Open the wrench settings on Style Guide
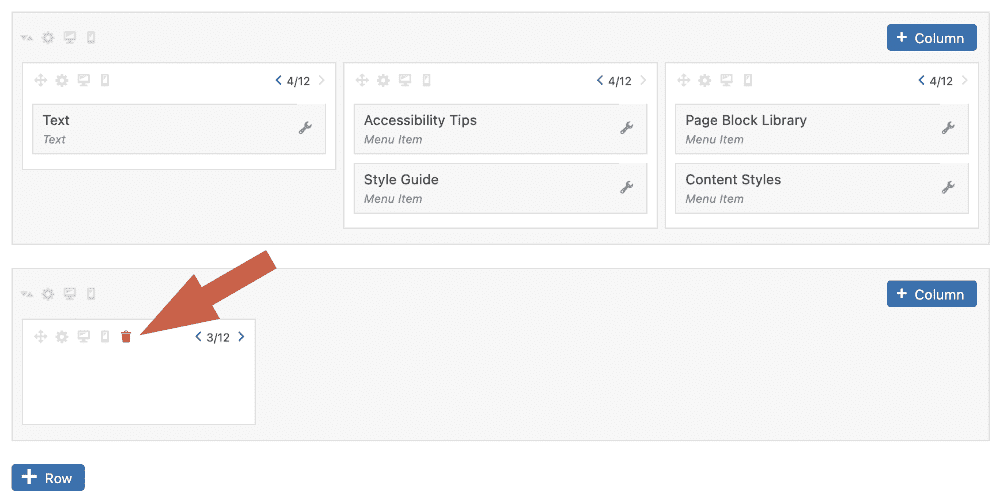Screen dimensions: 1000x500 tap(627, 187)
